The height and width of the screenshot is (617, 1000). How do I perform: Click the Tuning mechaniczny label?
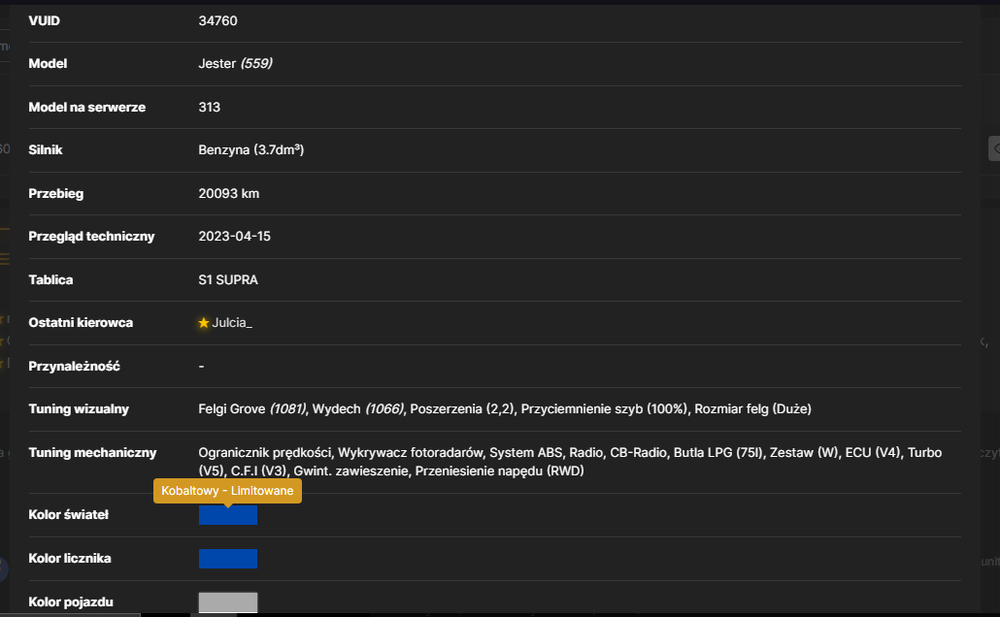pos(92,452)
